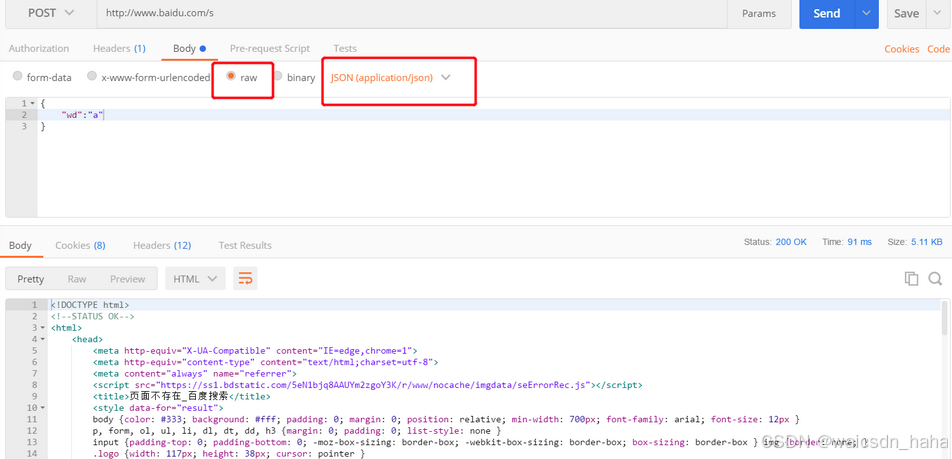Viewport: 952px width, 459px height.
Task: Open the Params editor
Action: point(759,13)
